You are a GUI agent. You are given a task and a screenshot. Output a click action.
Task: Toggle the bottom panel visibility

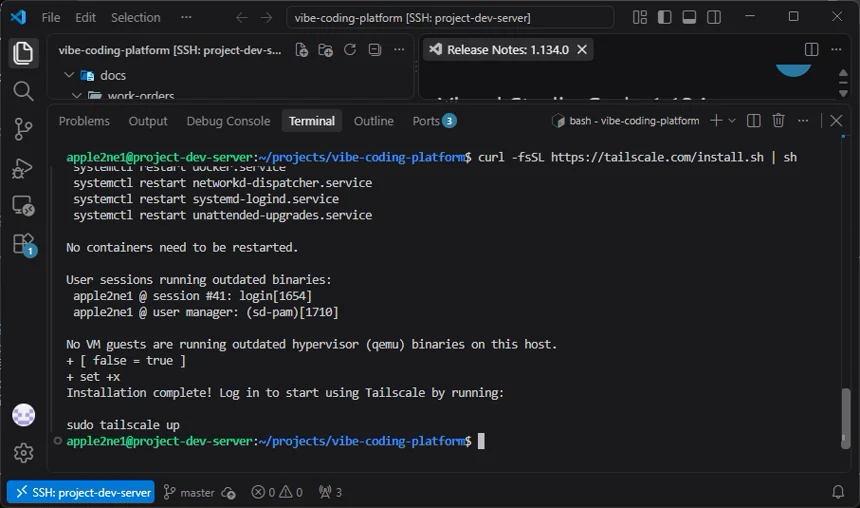click(689, 18)
